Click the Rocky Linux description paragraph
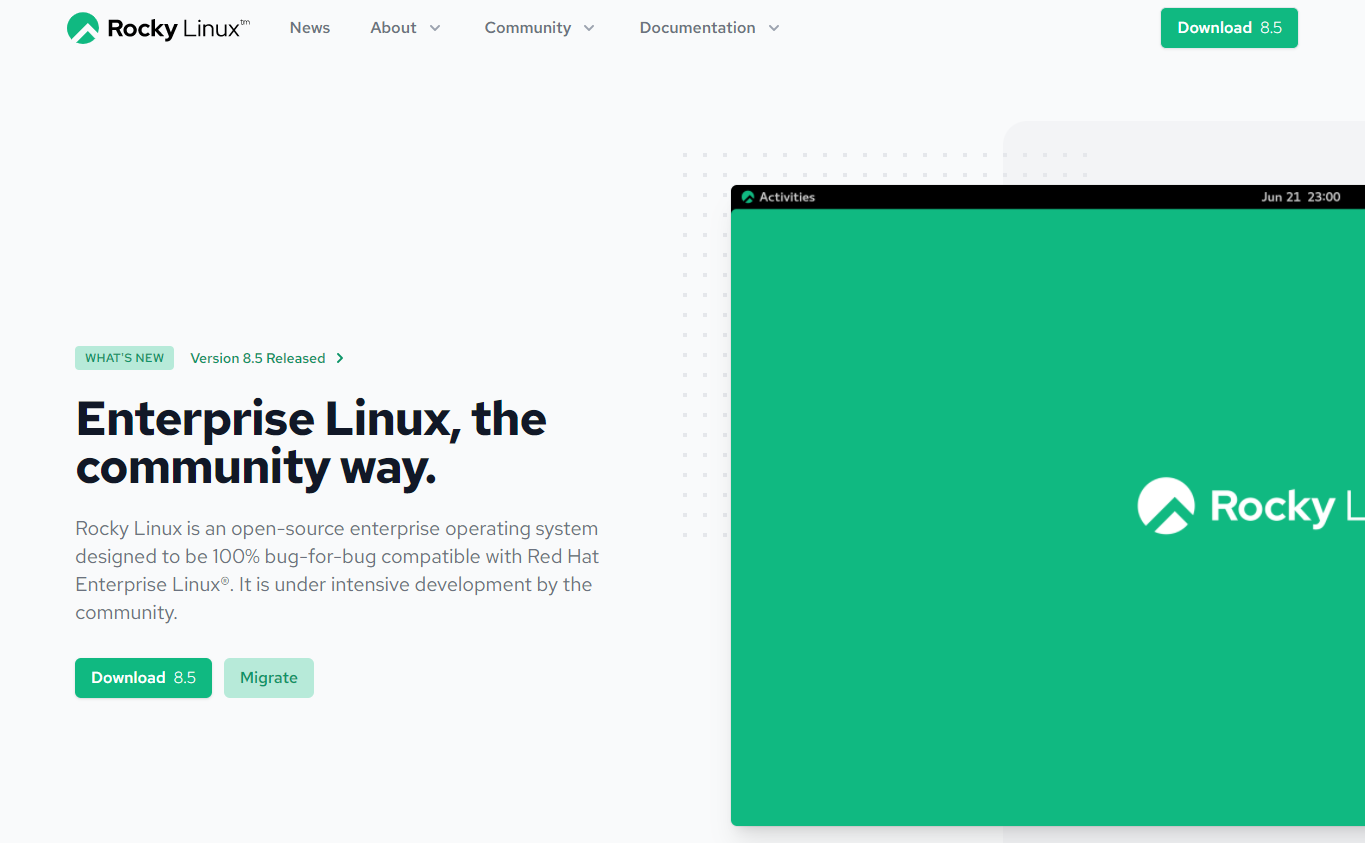1365x843 pixels. pyautogui.click(x=337, y=570)
